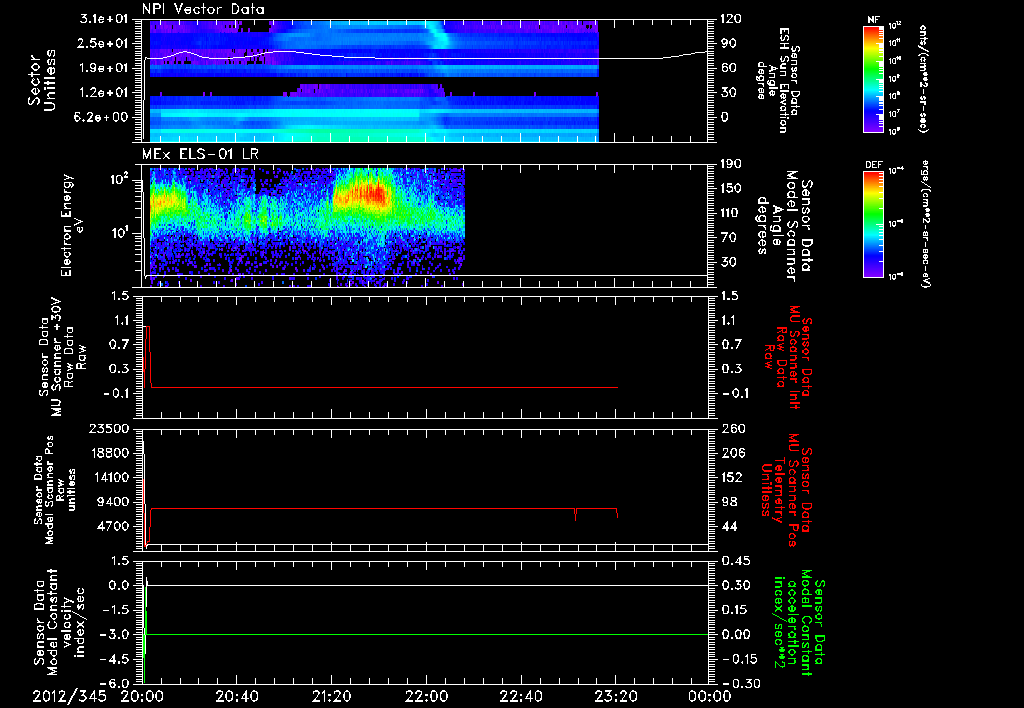The height and width of the screenshot is (708, 1024).
Task: Click the 22:00 time axis label
Action: coord(426,696)
